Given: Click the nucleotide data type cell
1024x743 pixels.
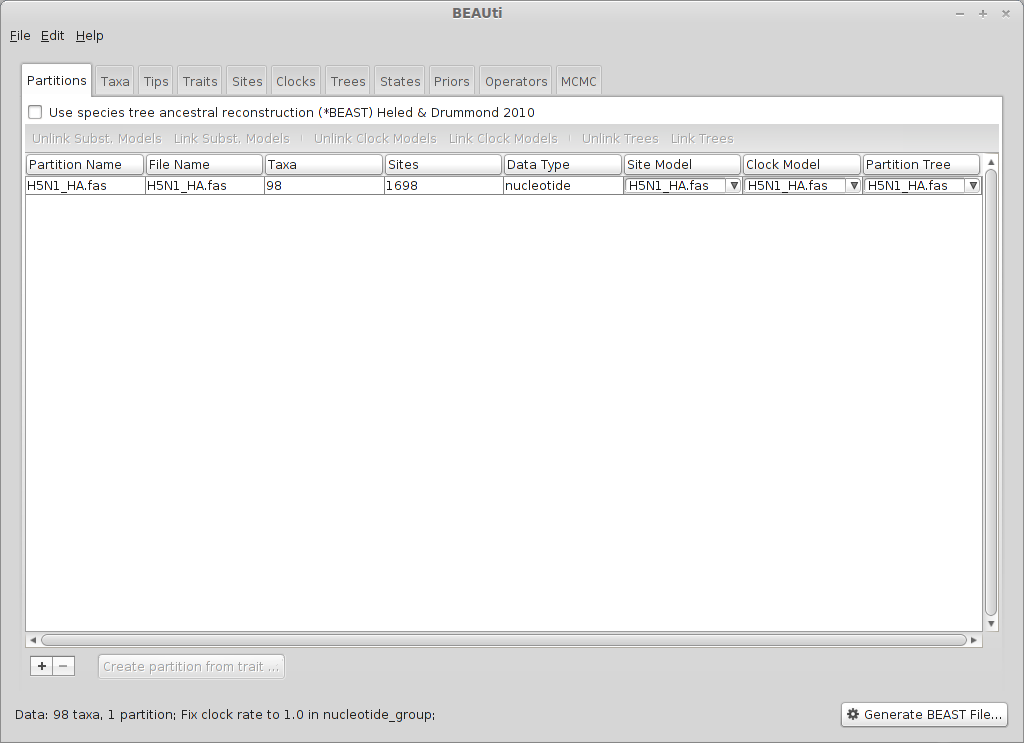Looking at the screenshot, I should pyautogui.click(x=563, y=185).
